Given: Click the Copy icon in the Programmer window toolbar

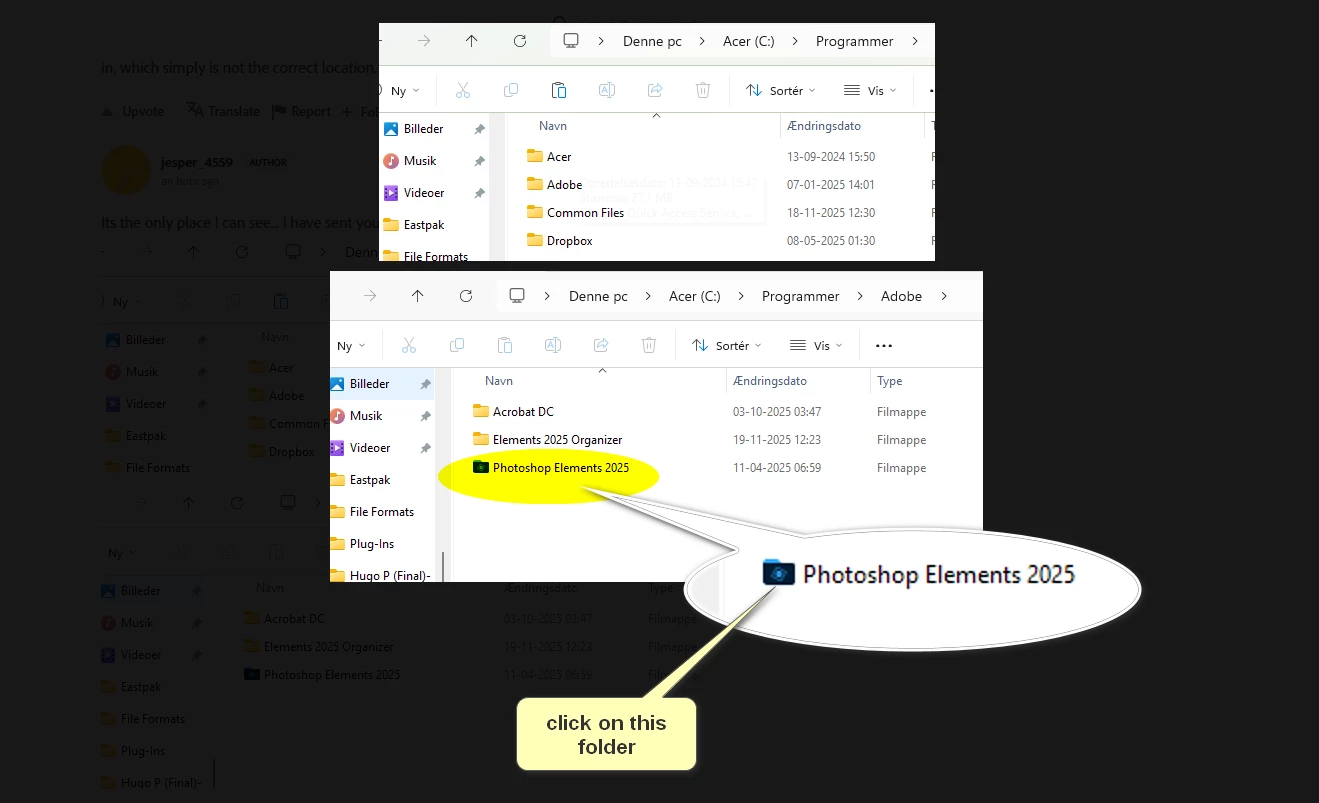Looking at the screenshot, I should coord(510,90).
